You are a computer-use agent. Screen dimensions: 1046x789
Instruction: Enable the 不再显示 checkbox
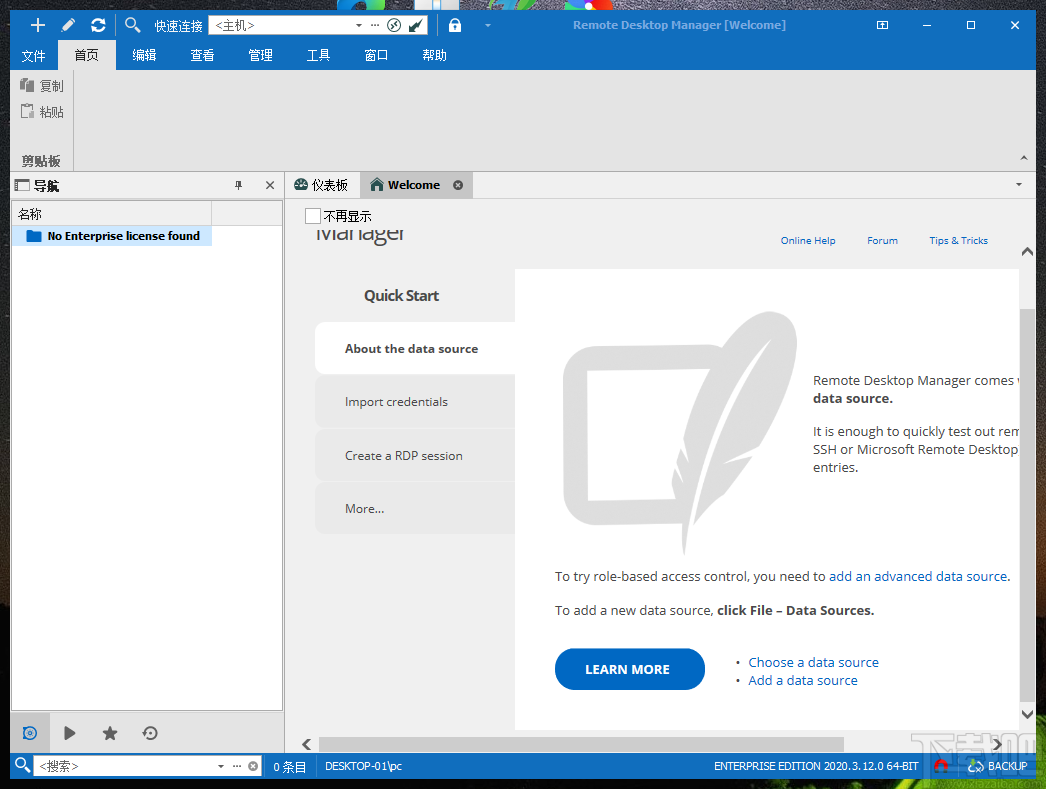pyautogui.click(x=313, y=215)
